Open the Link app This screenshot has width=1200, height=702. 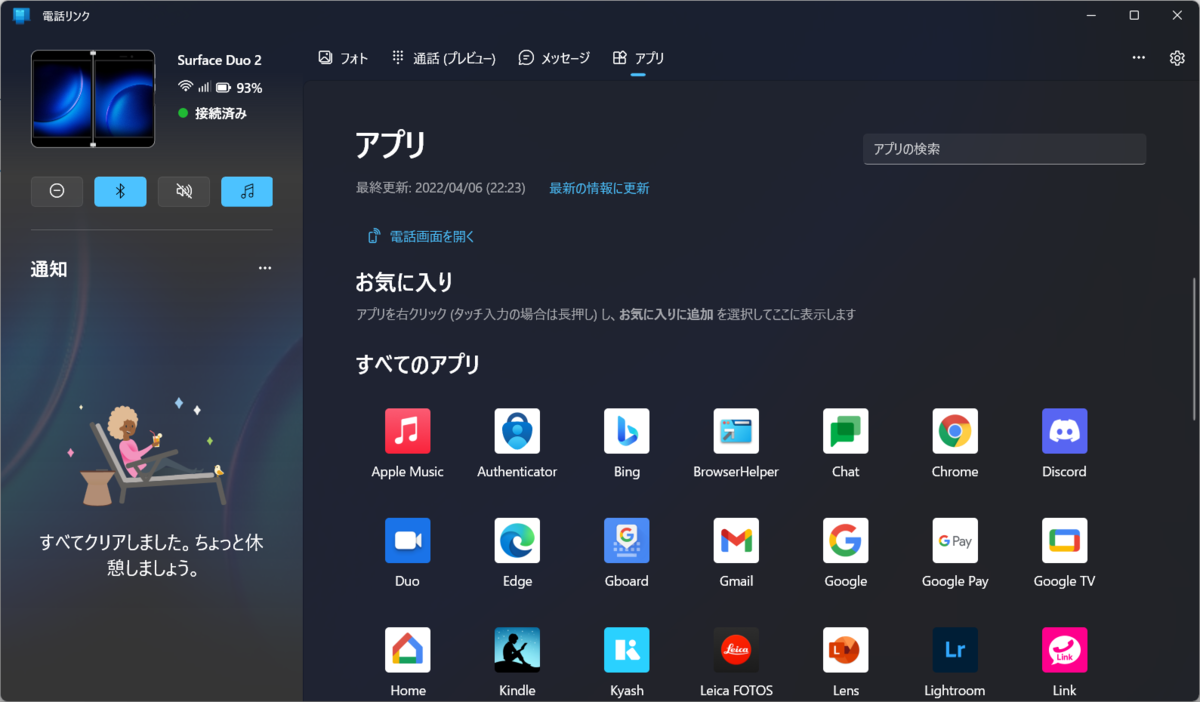coord(1064,650)
